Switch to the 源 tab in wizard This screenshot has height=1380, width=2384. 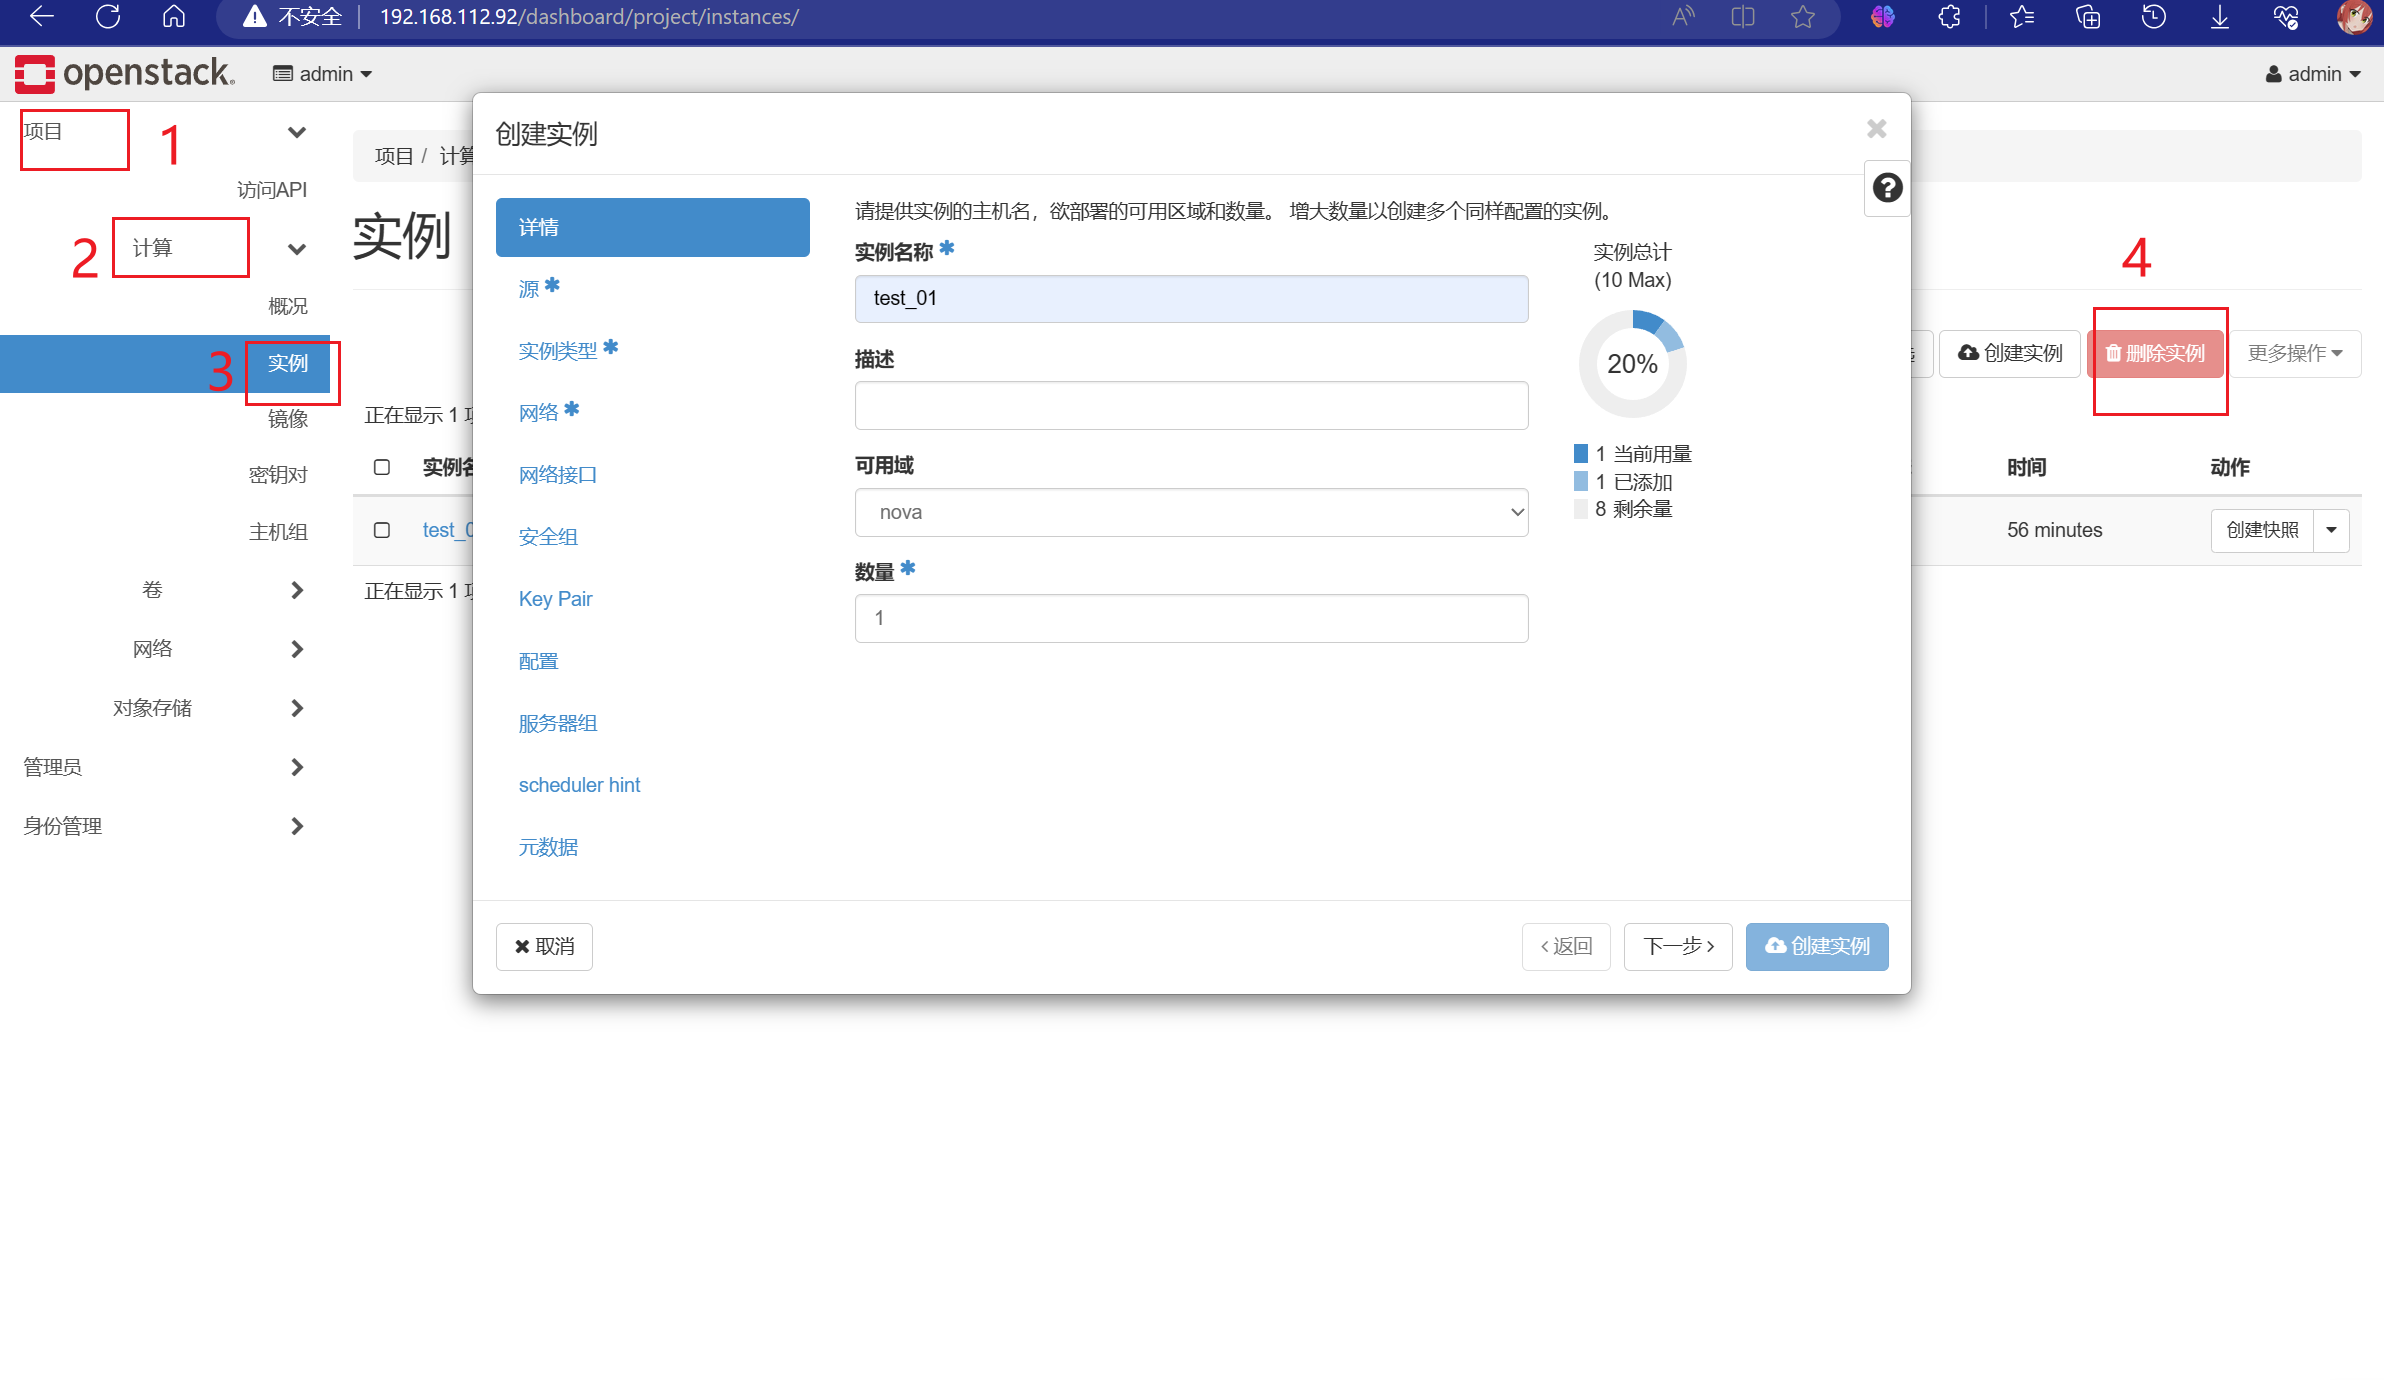(530, 289)
